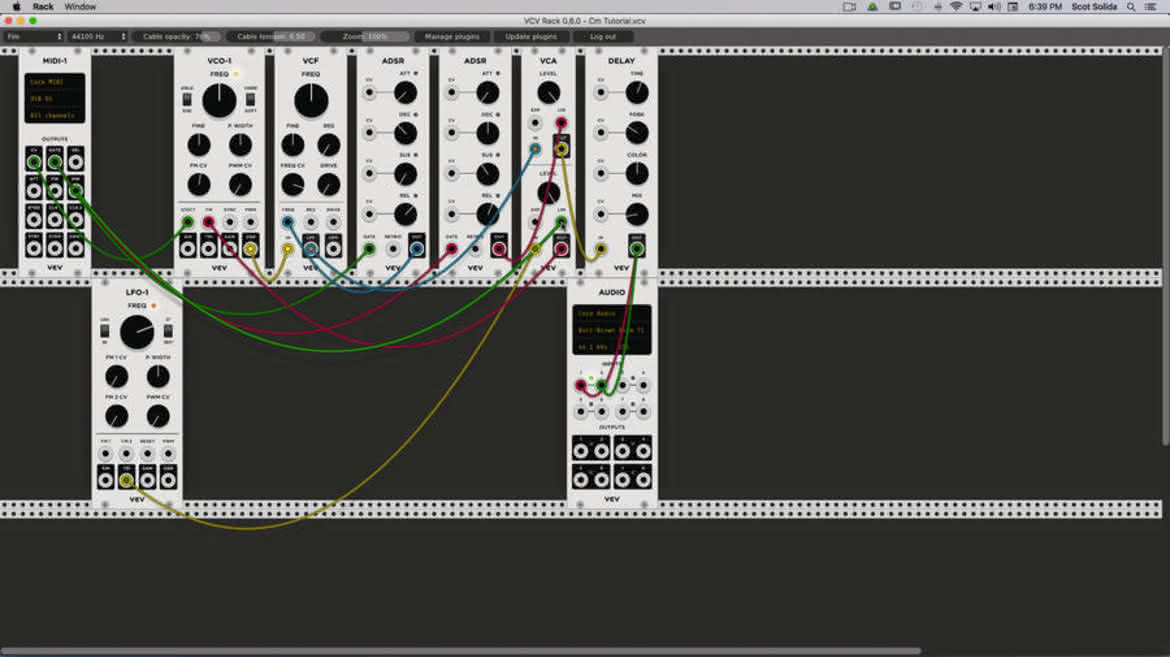This screenshot has height=657, width=1170.
Task: Click the VCO-1 FM input port
Action: [x=208, y=222]
